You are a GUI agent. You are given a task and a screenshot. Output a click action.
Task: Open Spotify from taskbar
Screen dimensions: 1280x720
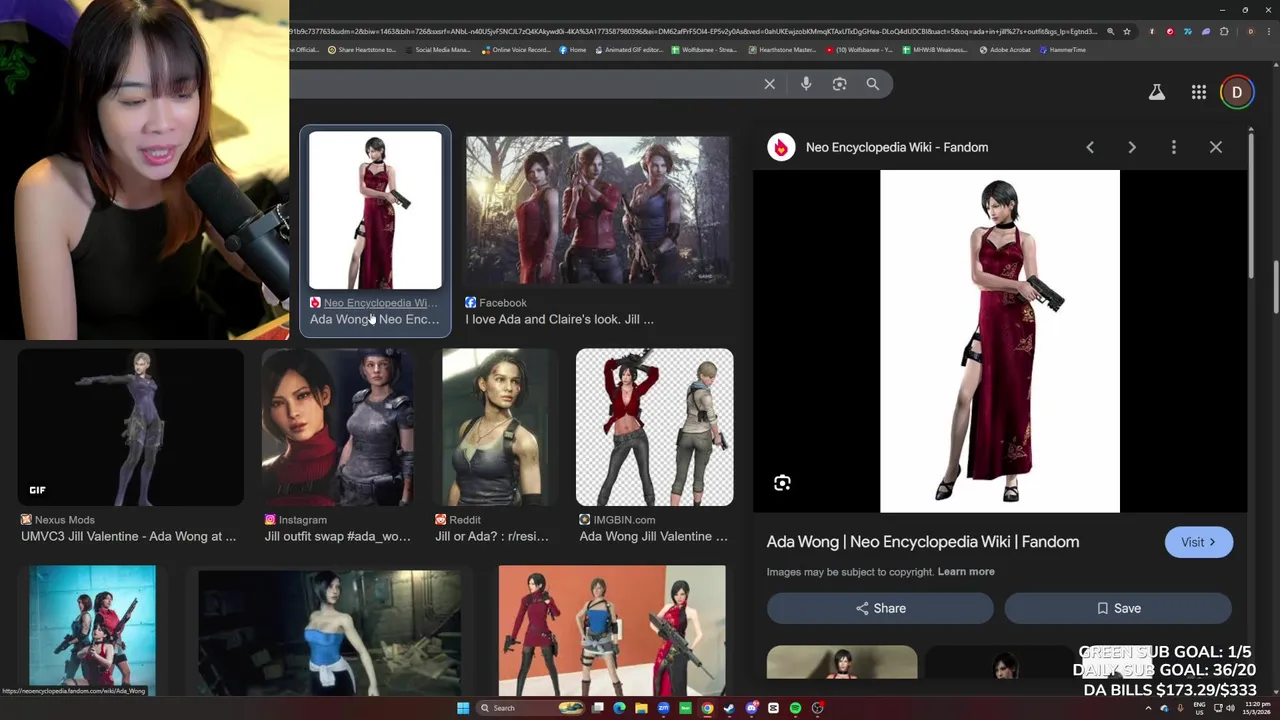795,708
